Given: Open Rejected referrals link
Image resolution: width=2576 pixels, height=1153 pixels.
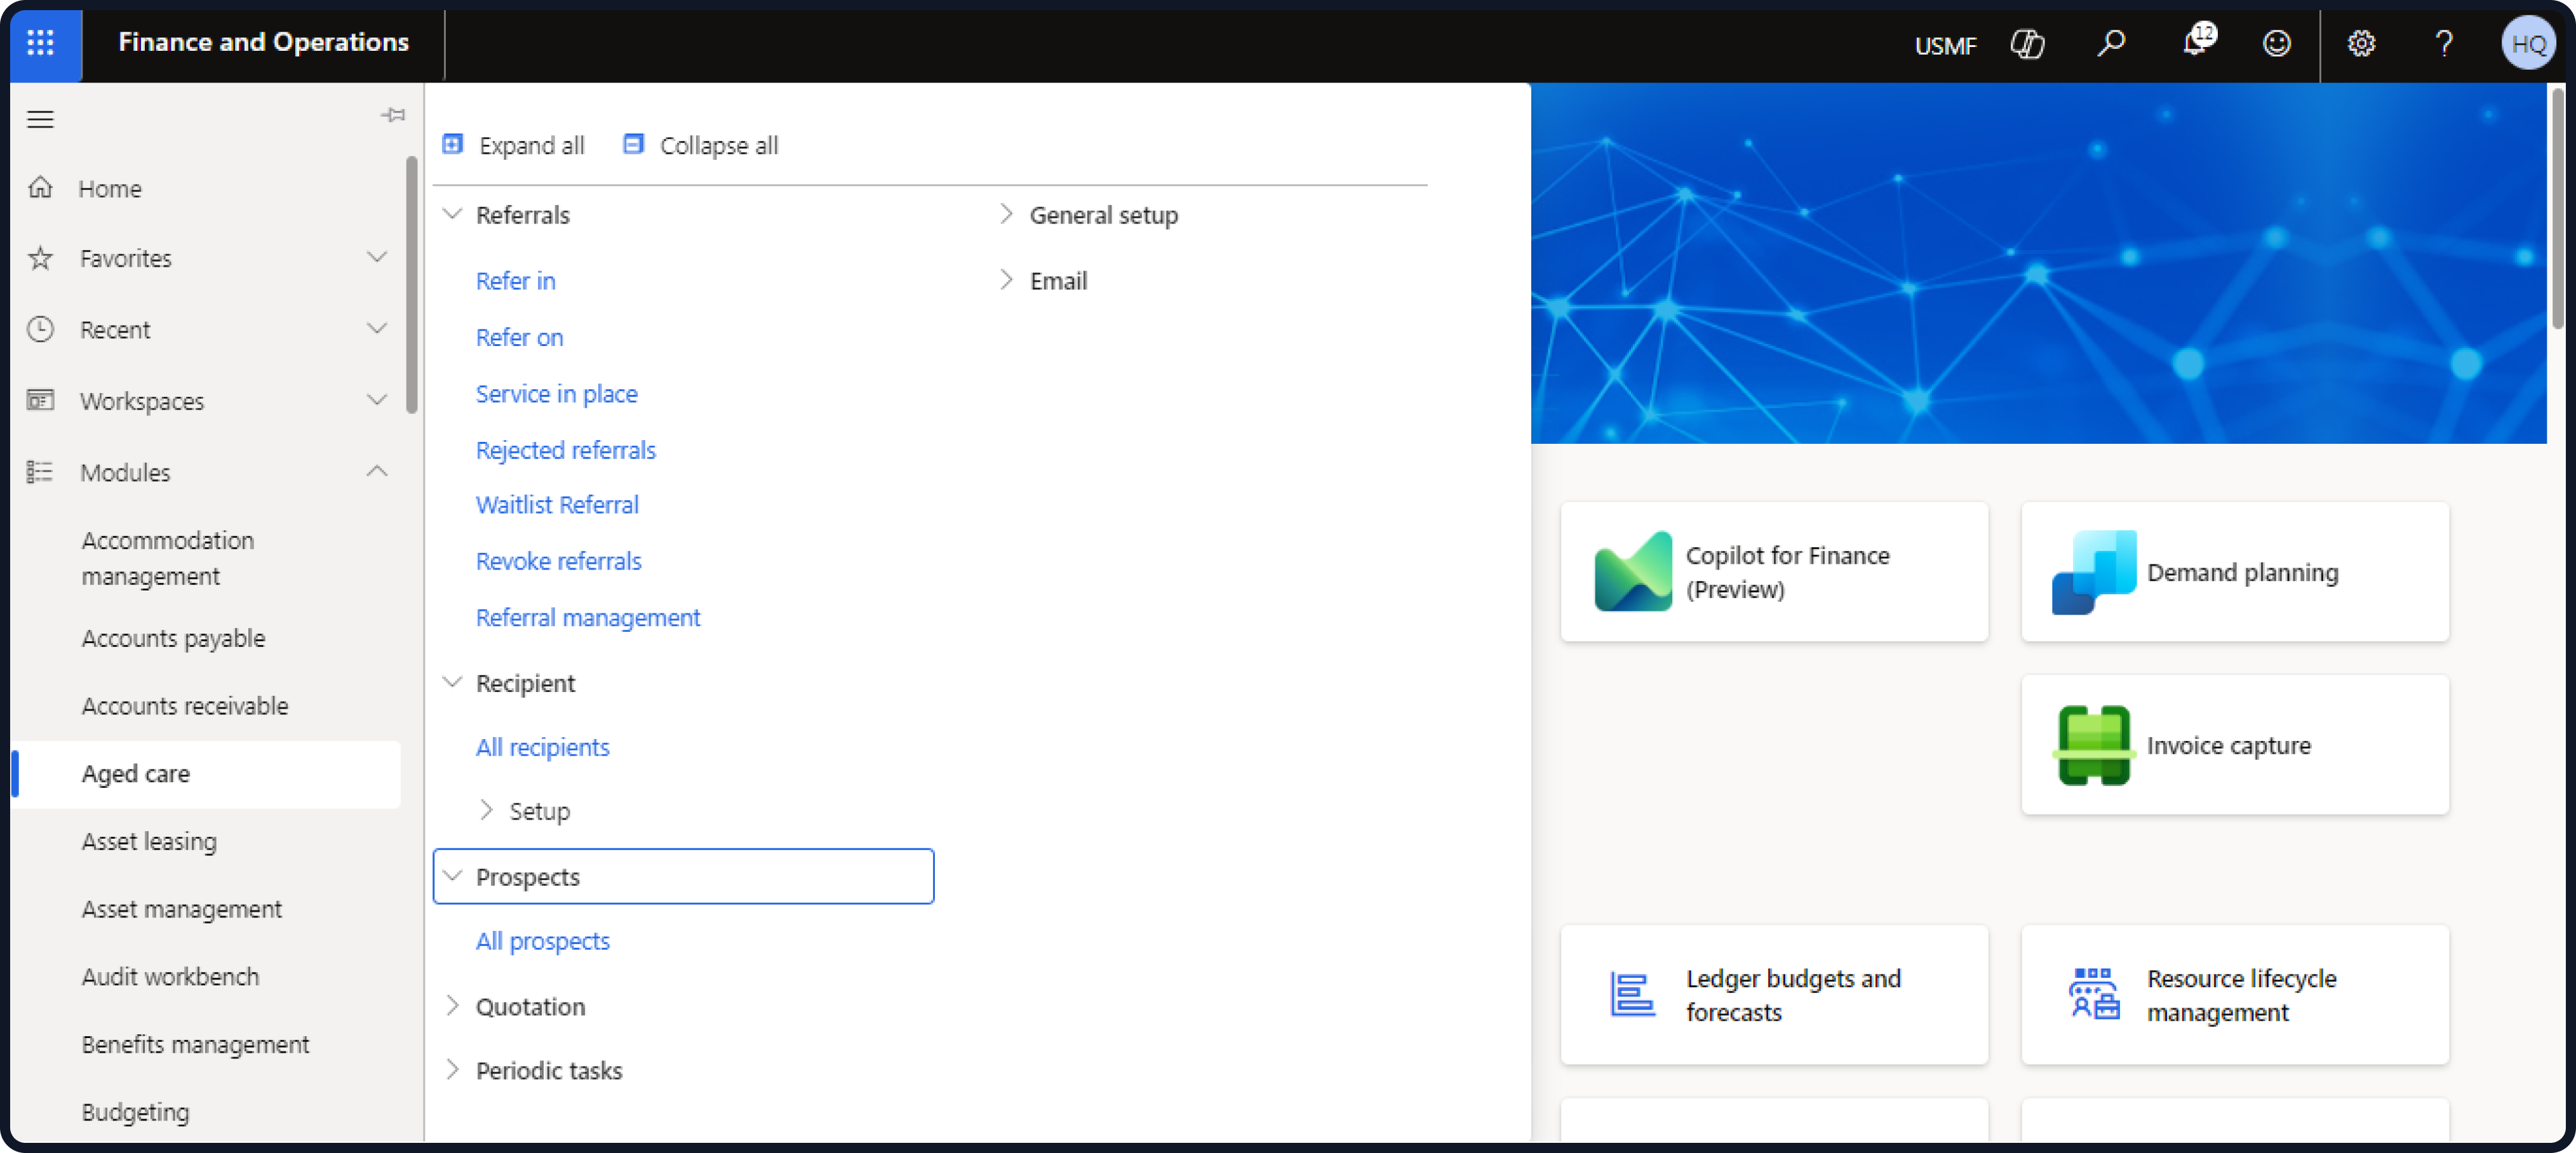Looking at the screenshot, I should click(x=565, y=450).
